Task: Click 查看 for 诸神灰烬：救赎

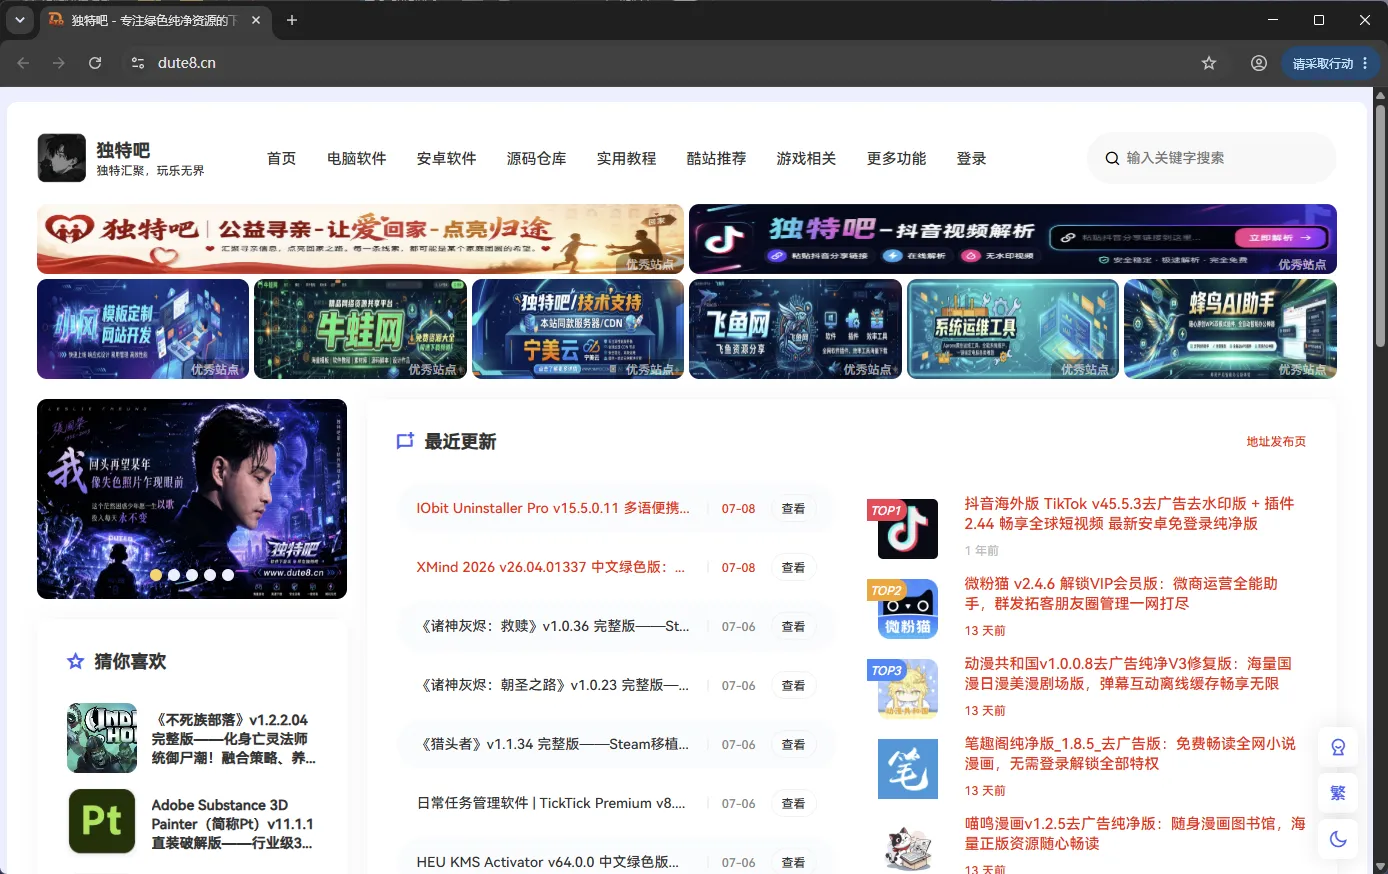Action: click(x=794, y=626)
